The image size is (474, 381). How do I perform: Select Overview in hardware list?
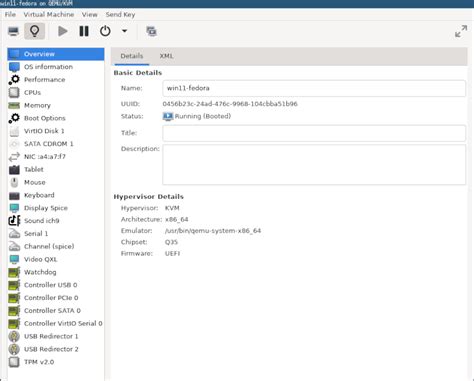pyautogui.click(x=56, y=54)
